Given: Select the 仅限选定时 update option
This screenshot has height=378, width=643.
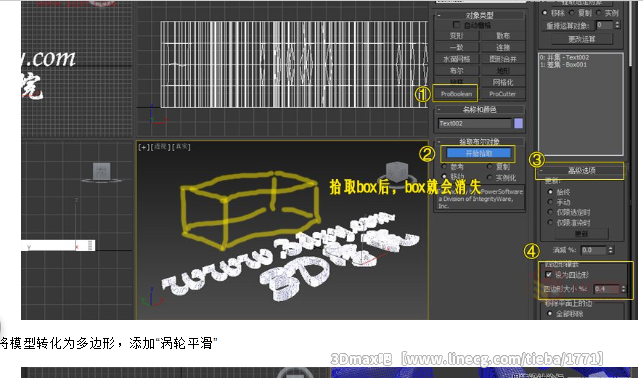Looking at the screenshot, I should [x=550, y=212].
